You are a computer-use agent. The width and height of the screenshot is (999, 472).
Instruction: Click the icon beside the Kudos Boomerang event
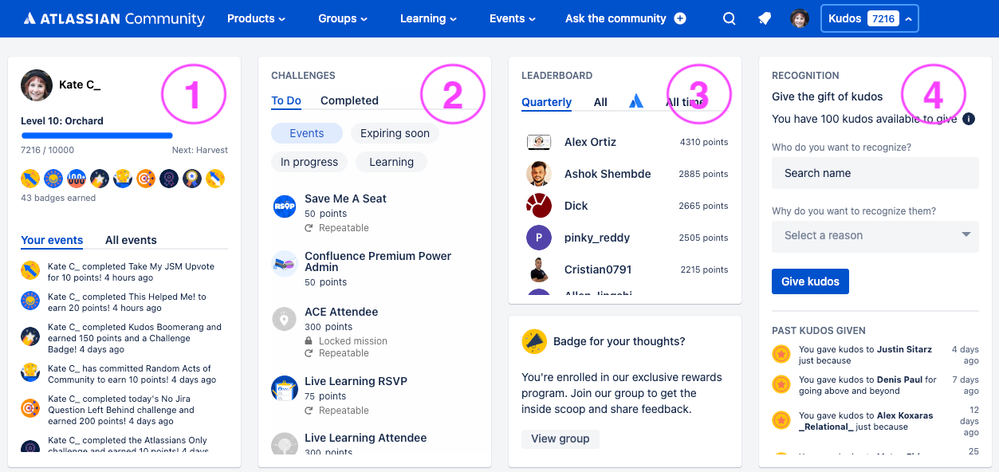pos(31,336)
